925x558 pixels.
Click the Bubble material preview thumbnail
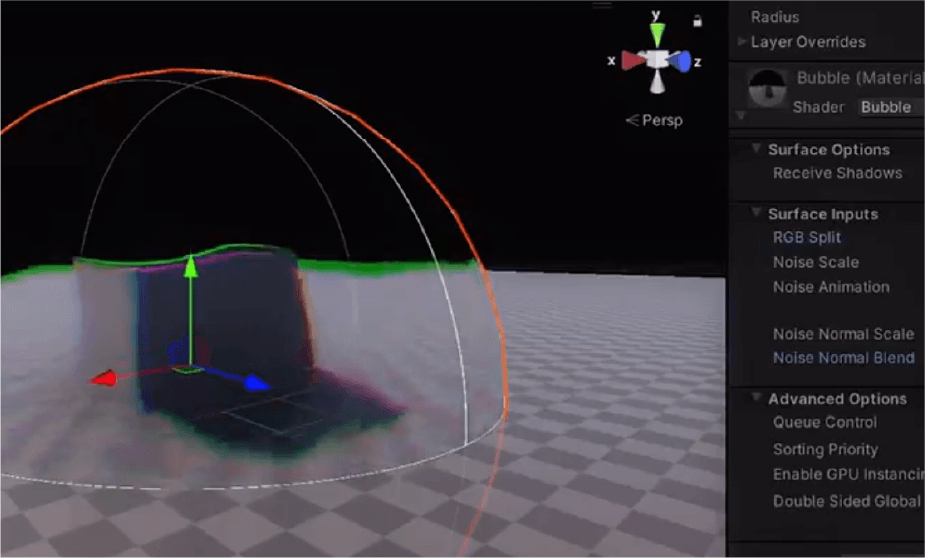[x=767, y=89]
